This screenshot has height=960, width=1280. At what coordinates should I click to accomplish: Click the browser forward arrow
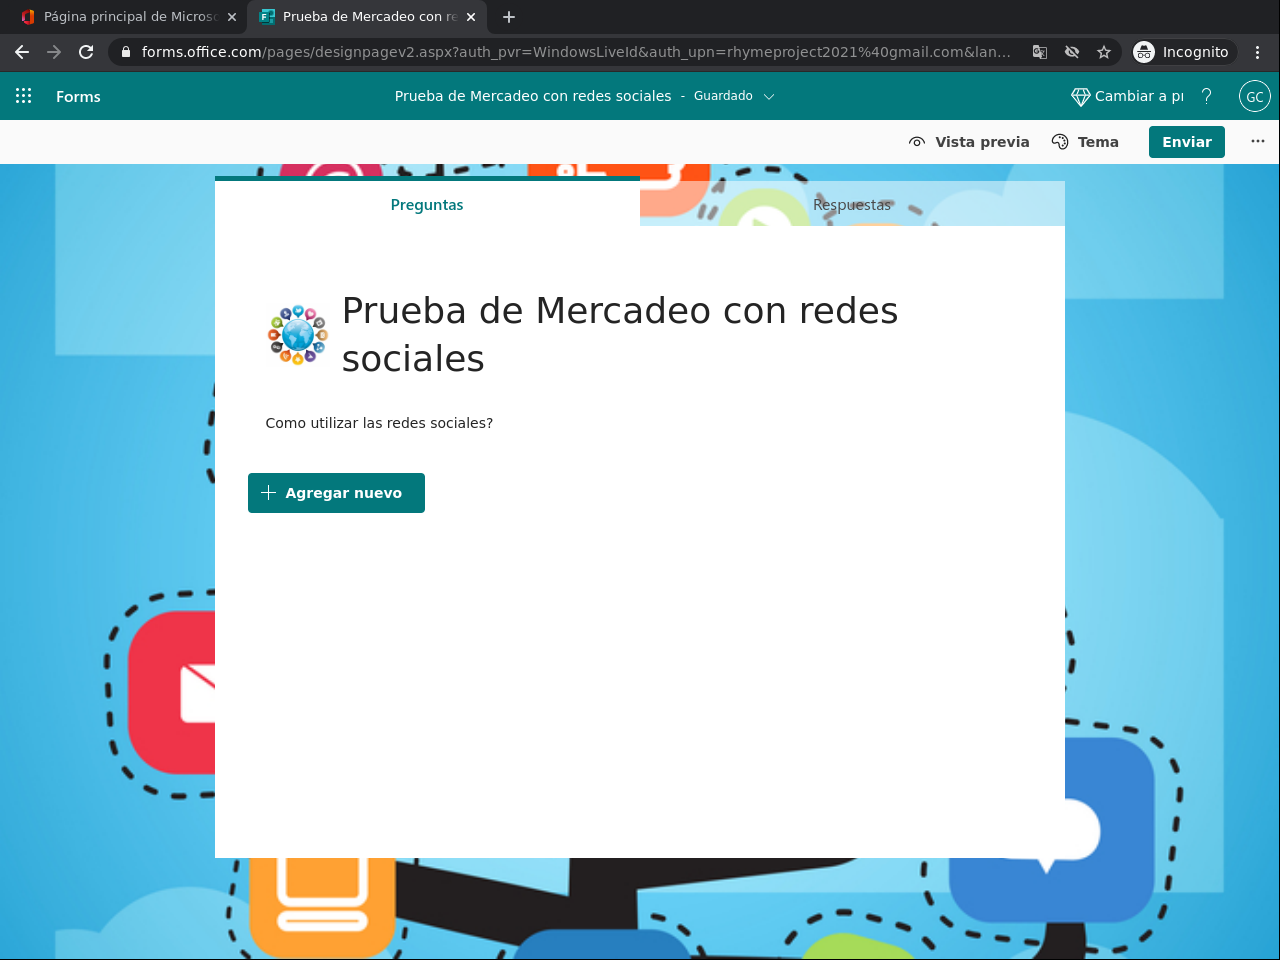(54, 52)
